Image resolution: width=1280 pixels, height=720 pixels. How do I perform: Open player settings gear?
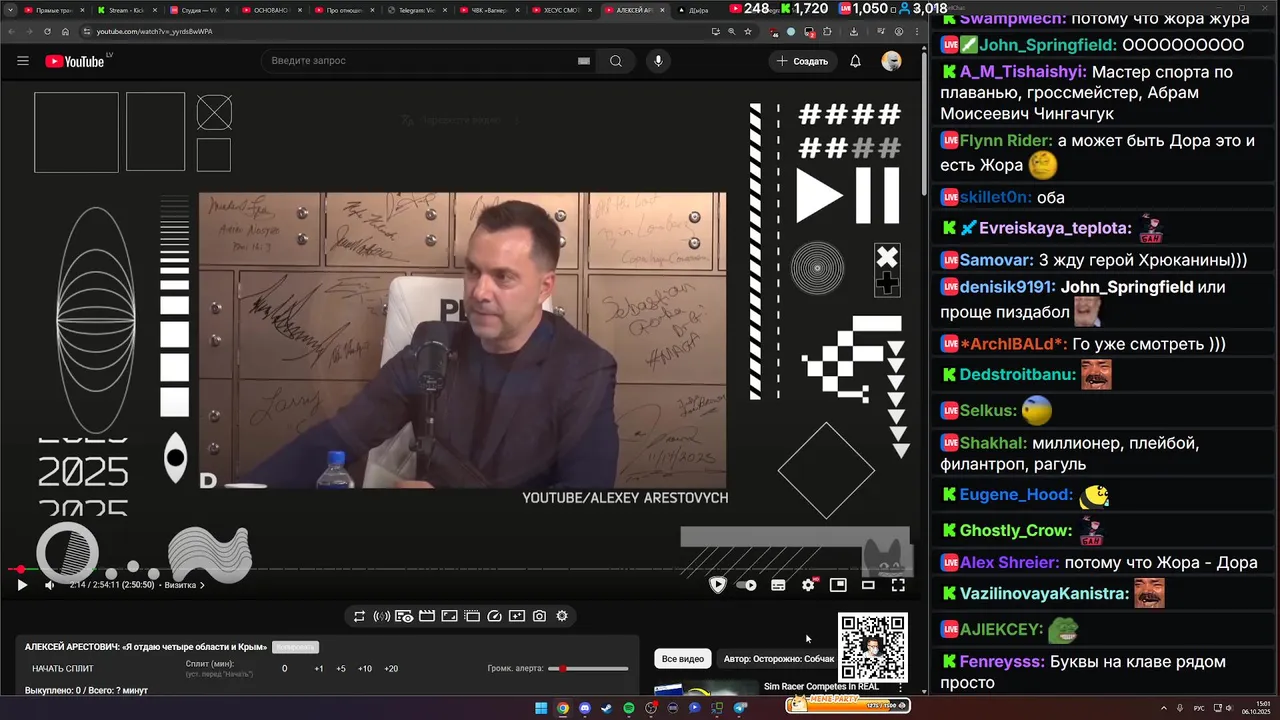(808, 585)
